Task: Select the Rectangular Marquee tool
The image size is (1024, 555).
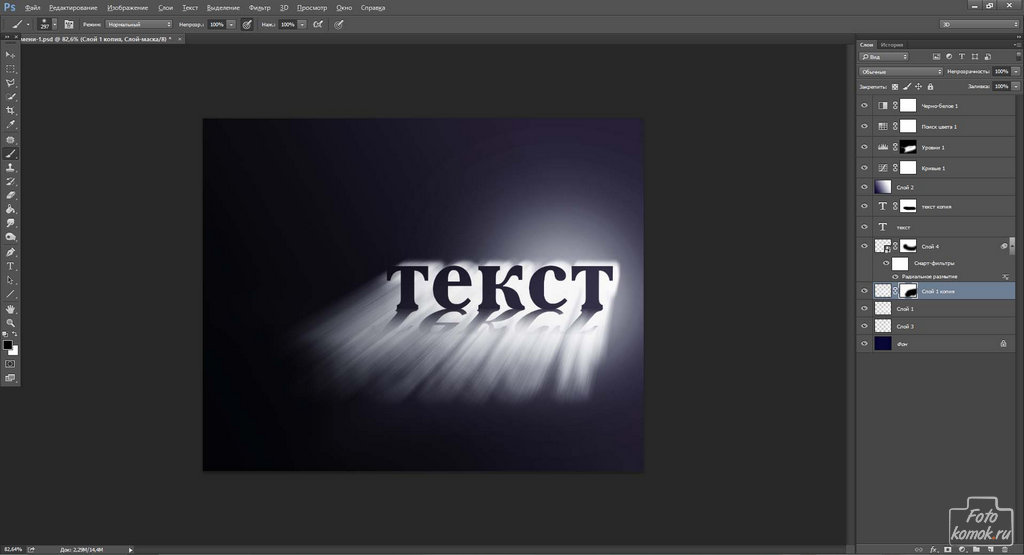Action: coord(10,69)
